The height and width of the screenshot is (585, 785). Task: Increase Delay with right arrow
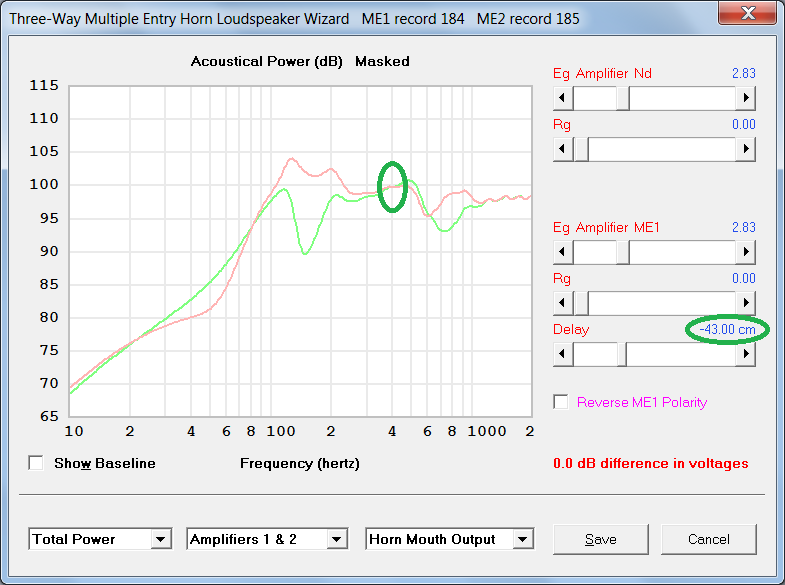click(x=745, y=354)
